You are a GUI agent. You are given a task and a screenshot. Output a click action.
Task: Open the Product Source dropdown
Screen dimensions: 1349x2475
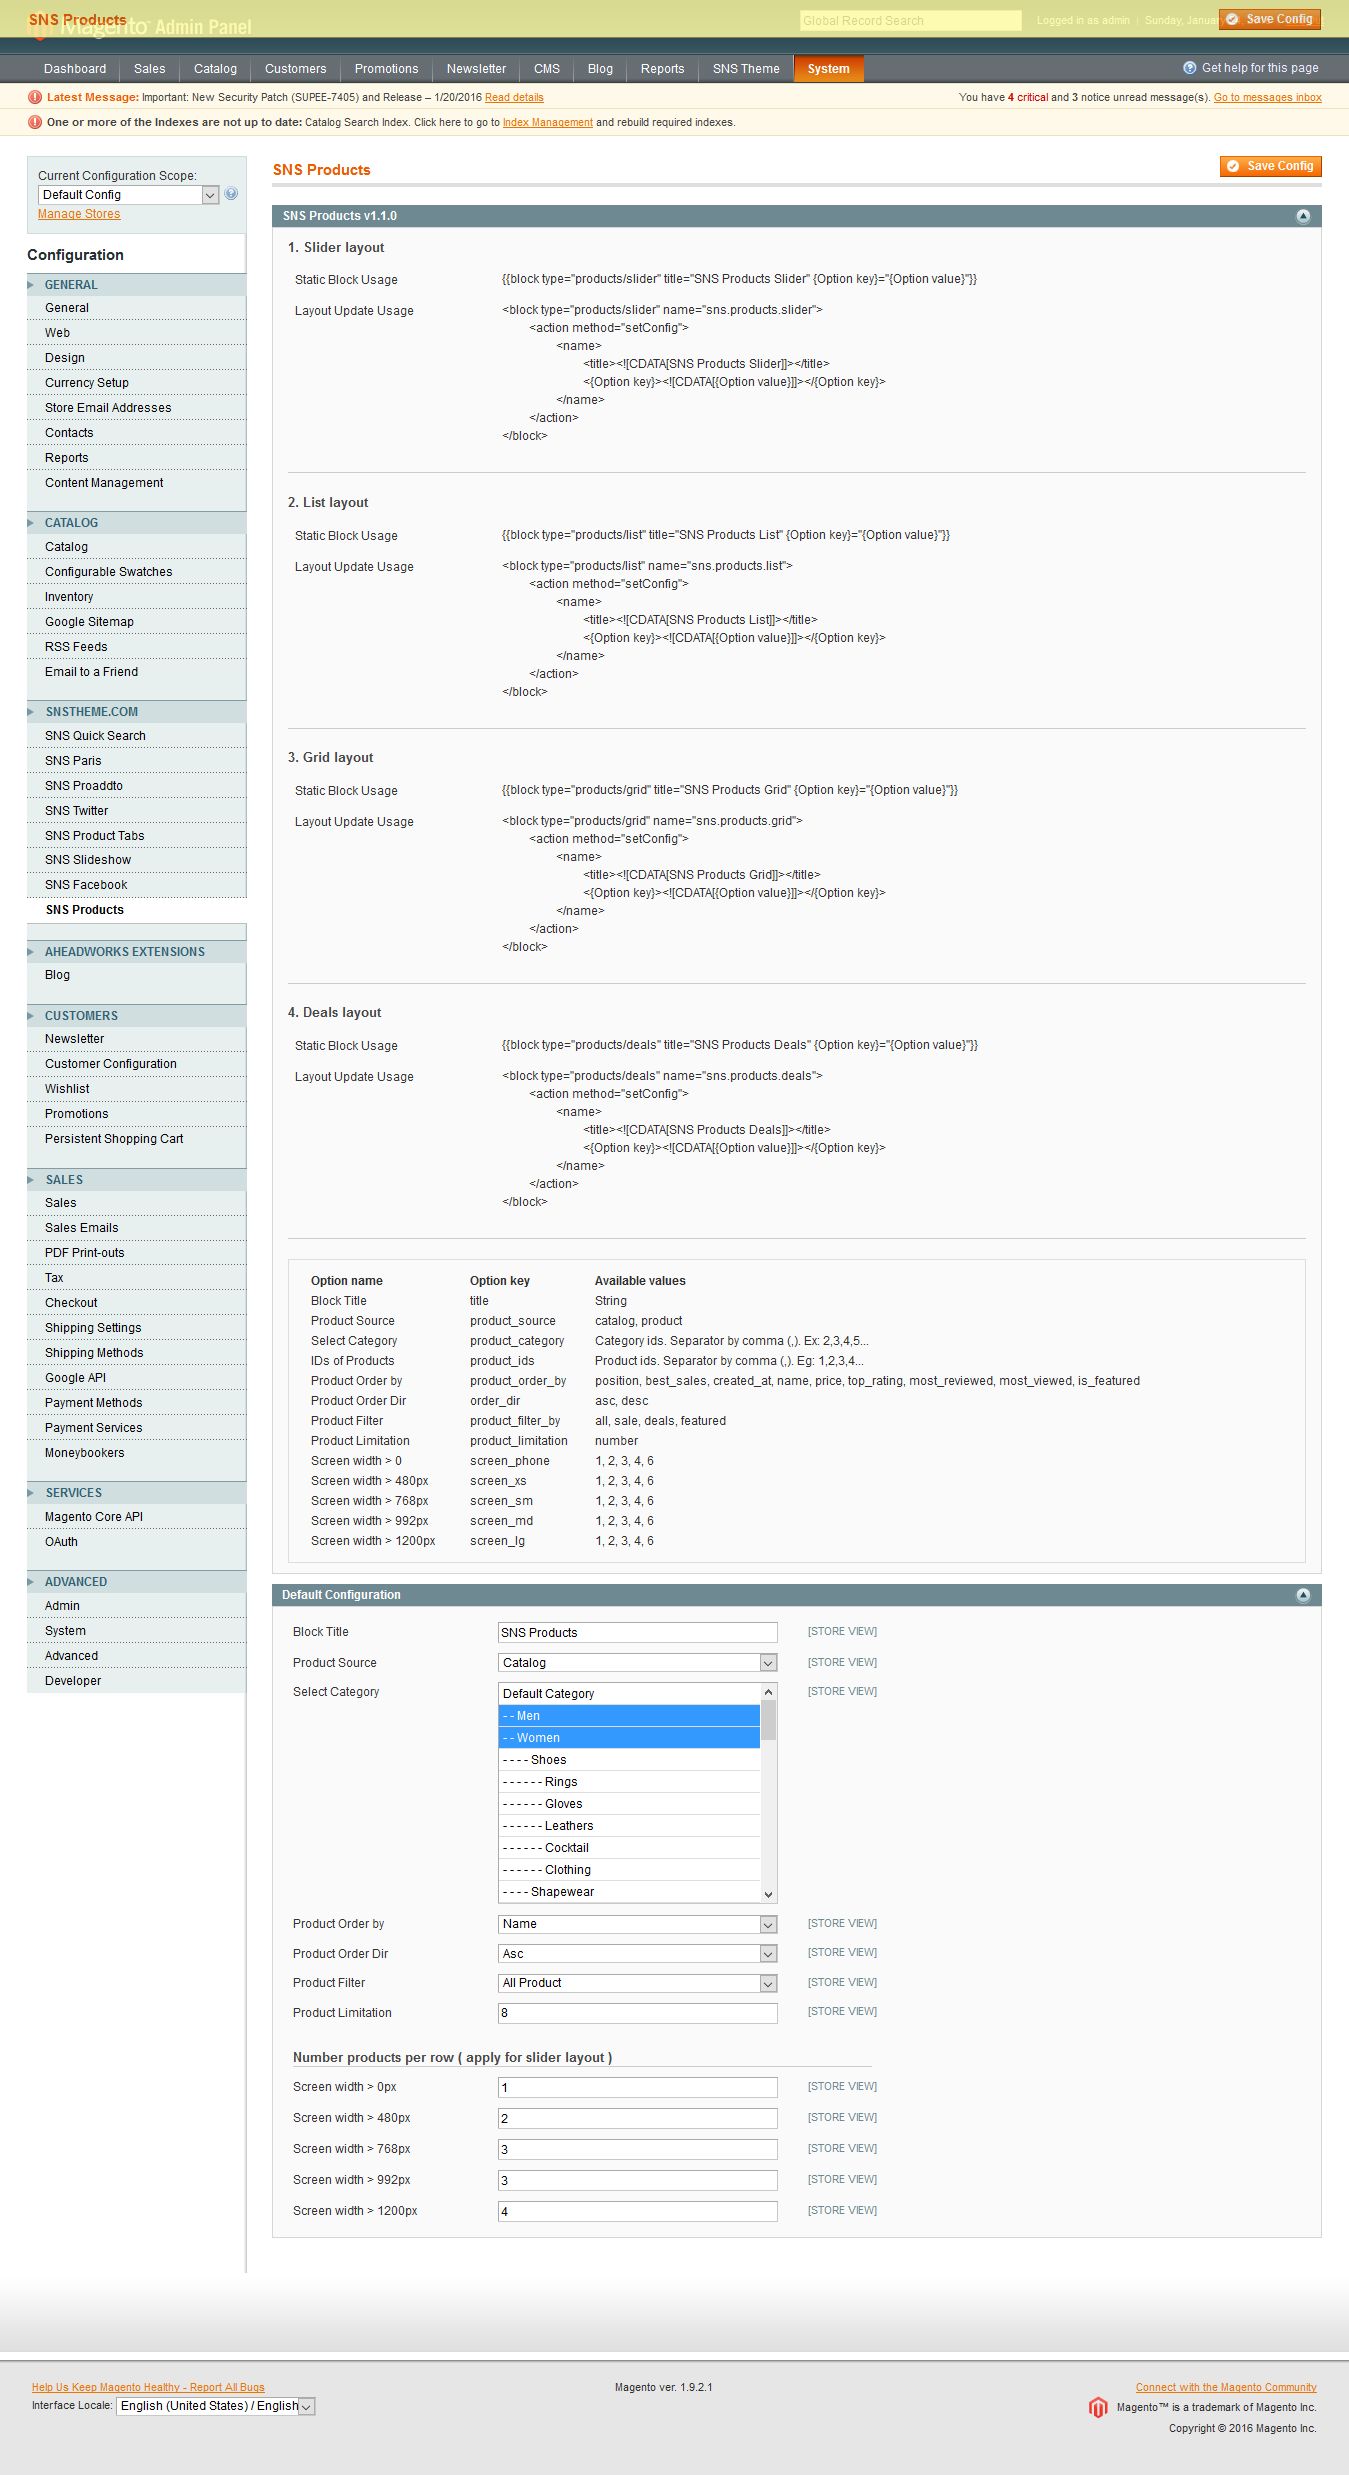click(637, 1662)
